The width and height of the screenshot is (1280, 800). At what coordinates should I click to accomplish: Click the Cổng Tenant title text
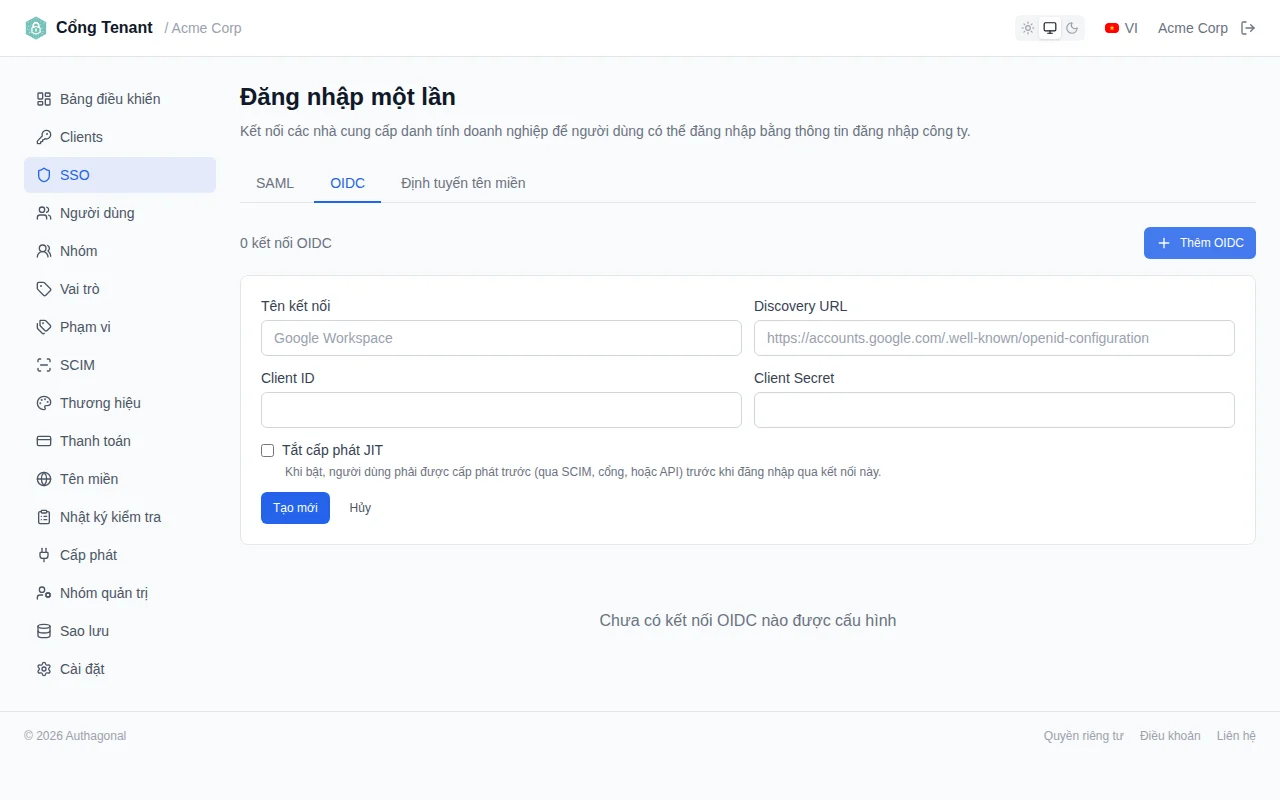coord(104,28)
